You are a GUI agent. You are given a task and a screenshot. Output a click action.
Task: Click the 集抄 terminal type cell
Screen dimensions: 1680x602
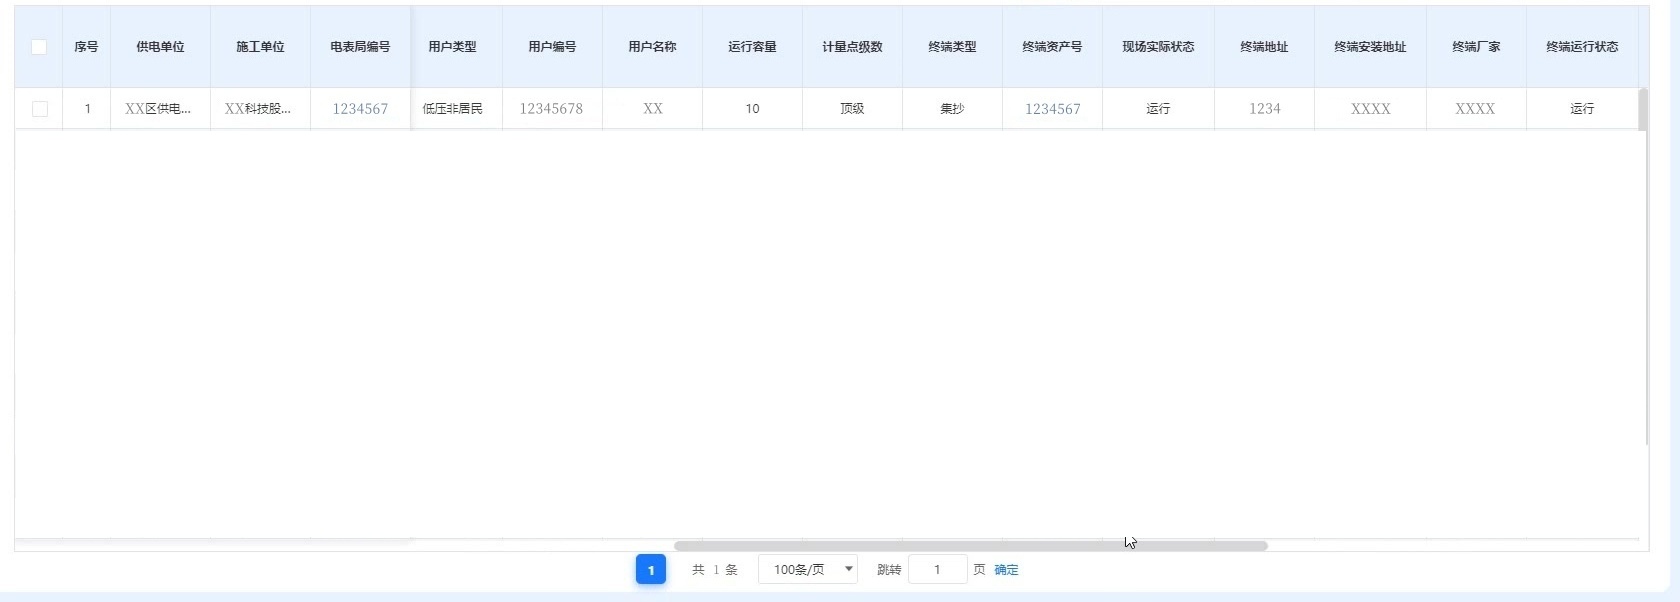pyautogui.click(x=952, y=109)
